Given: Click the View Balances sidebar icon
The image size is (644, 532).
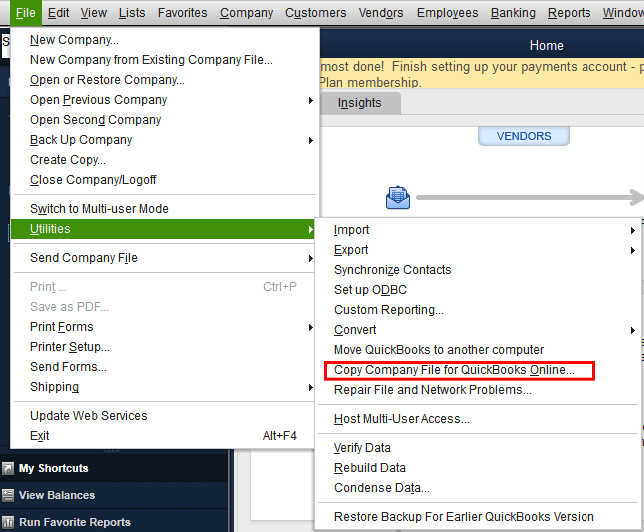Looking at the screenshot, I should coord(8,495).
